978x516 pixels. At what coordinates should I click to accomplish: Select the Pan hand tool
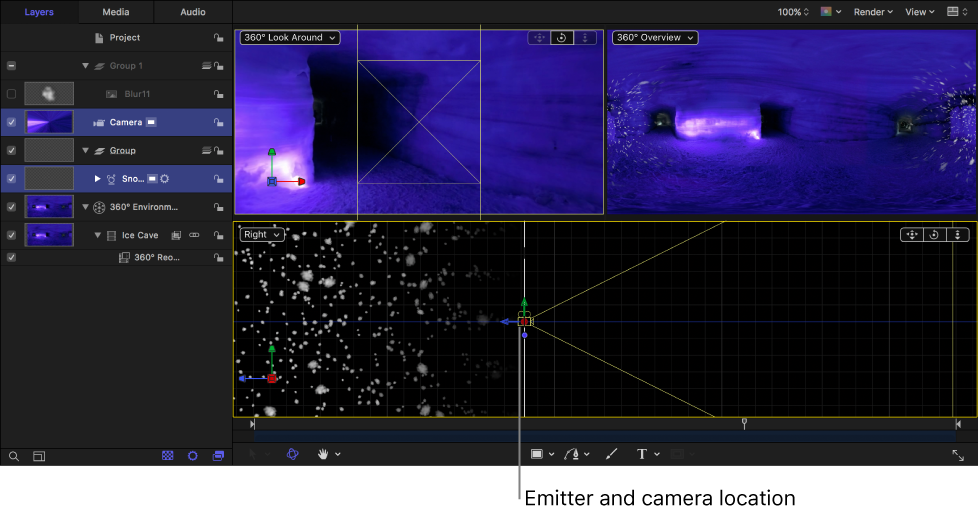(x=322, y=454)
